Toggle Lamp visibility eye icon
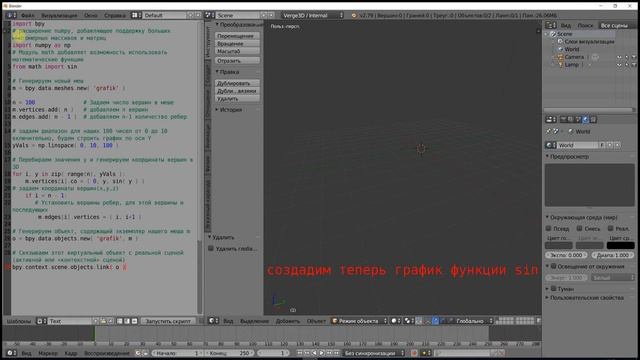 click(x=619, y=65)
